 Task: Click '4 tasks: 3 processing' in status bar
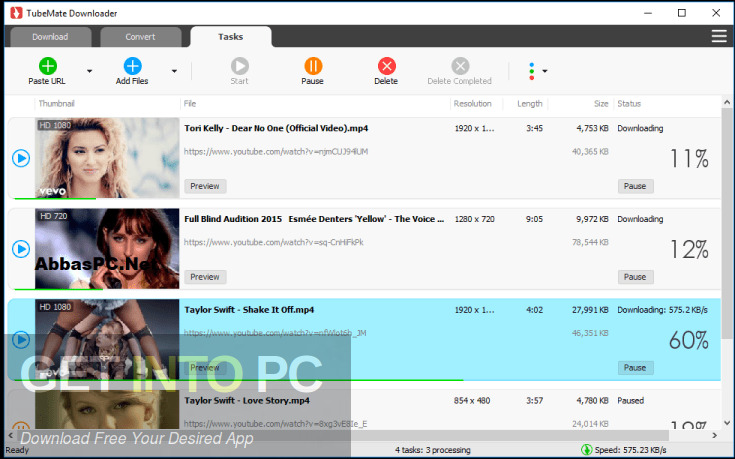point(433,450)
